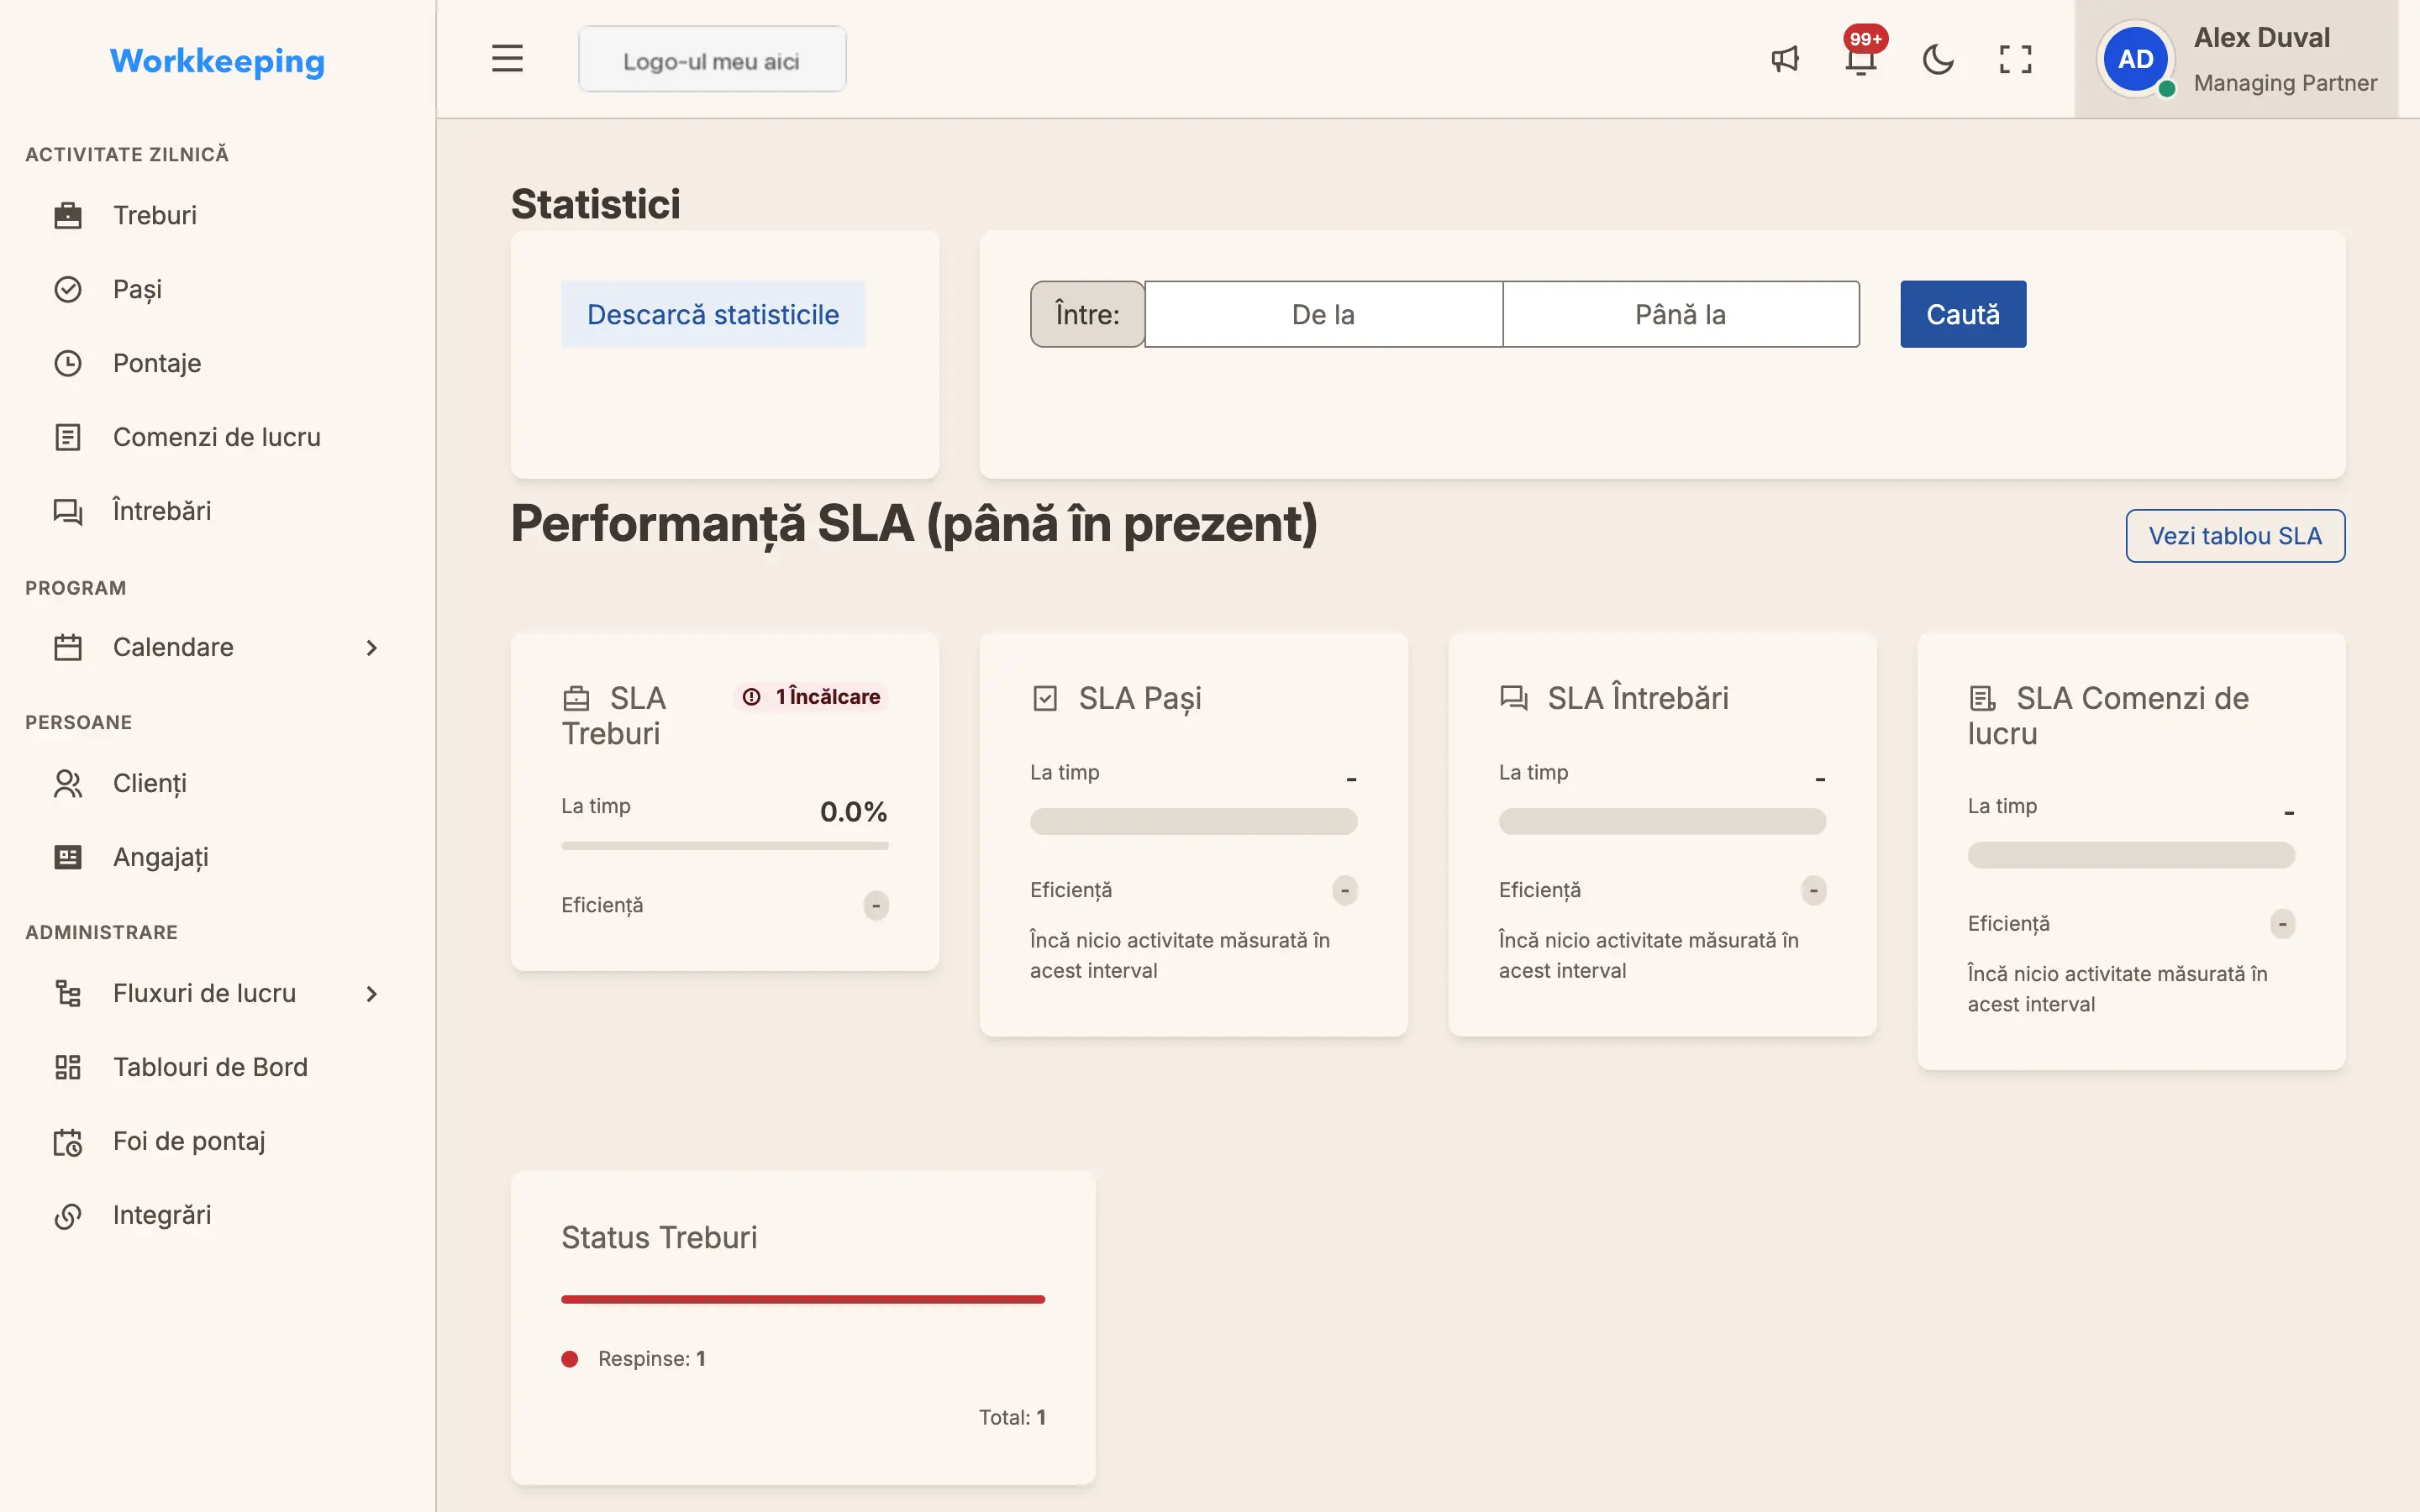Click the Foi de pontaj calendar-clock icon
The height and width of the screenshot is (1512, 2420).
pos(68,1141)
